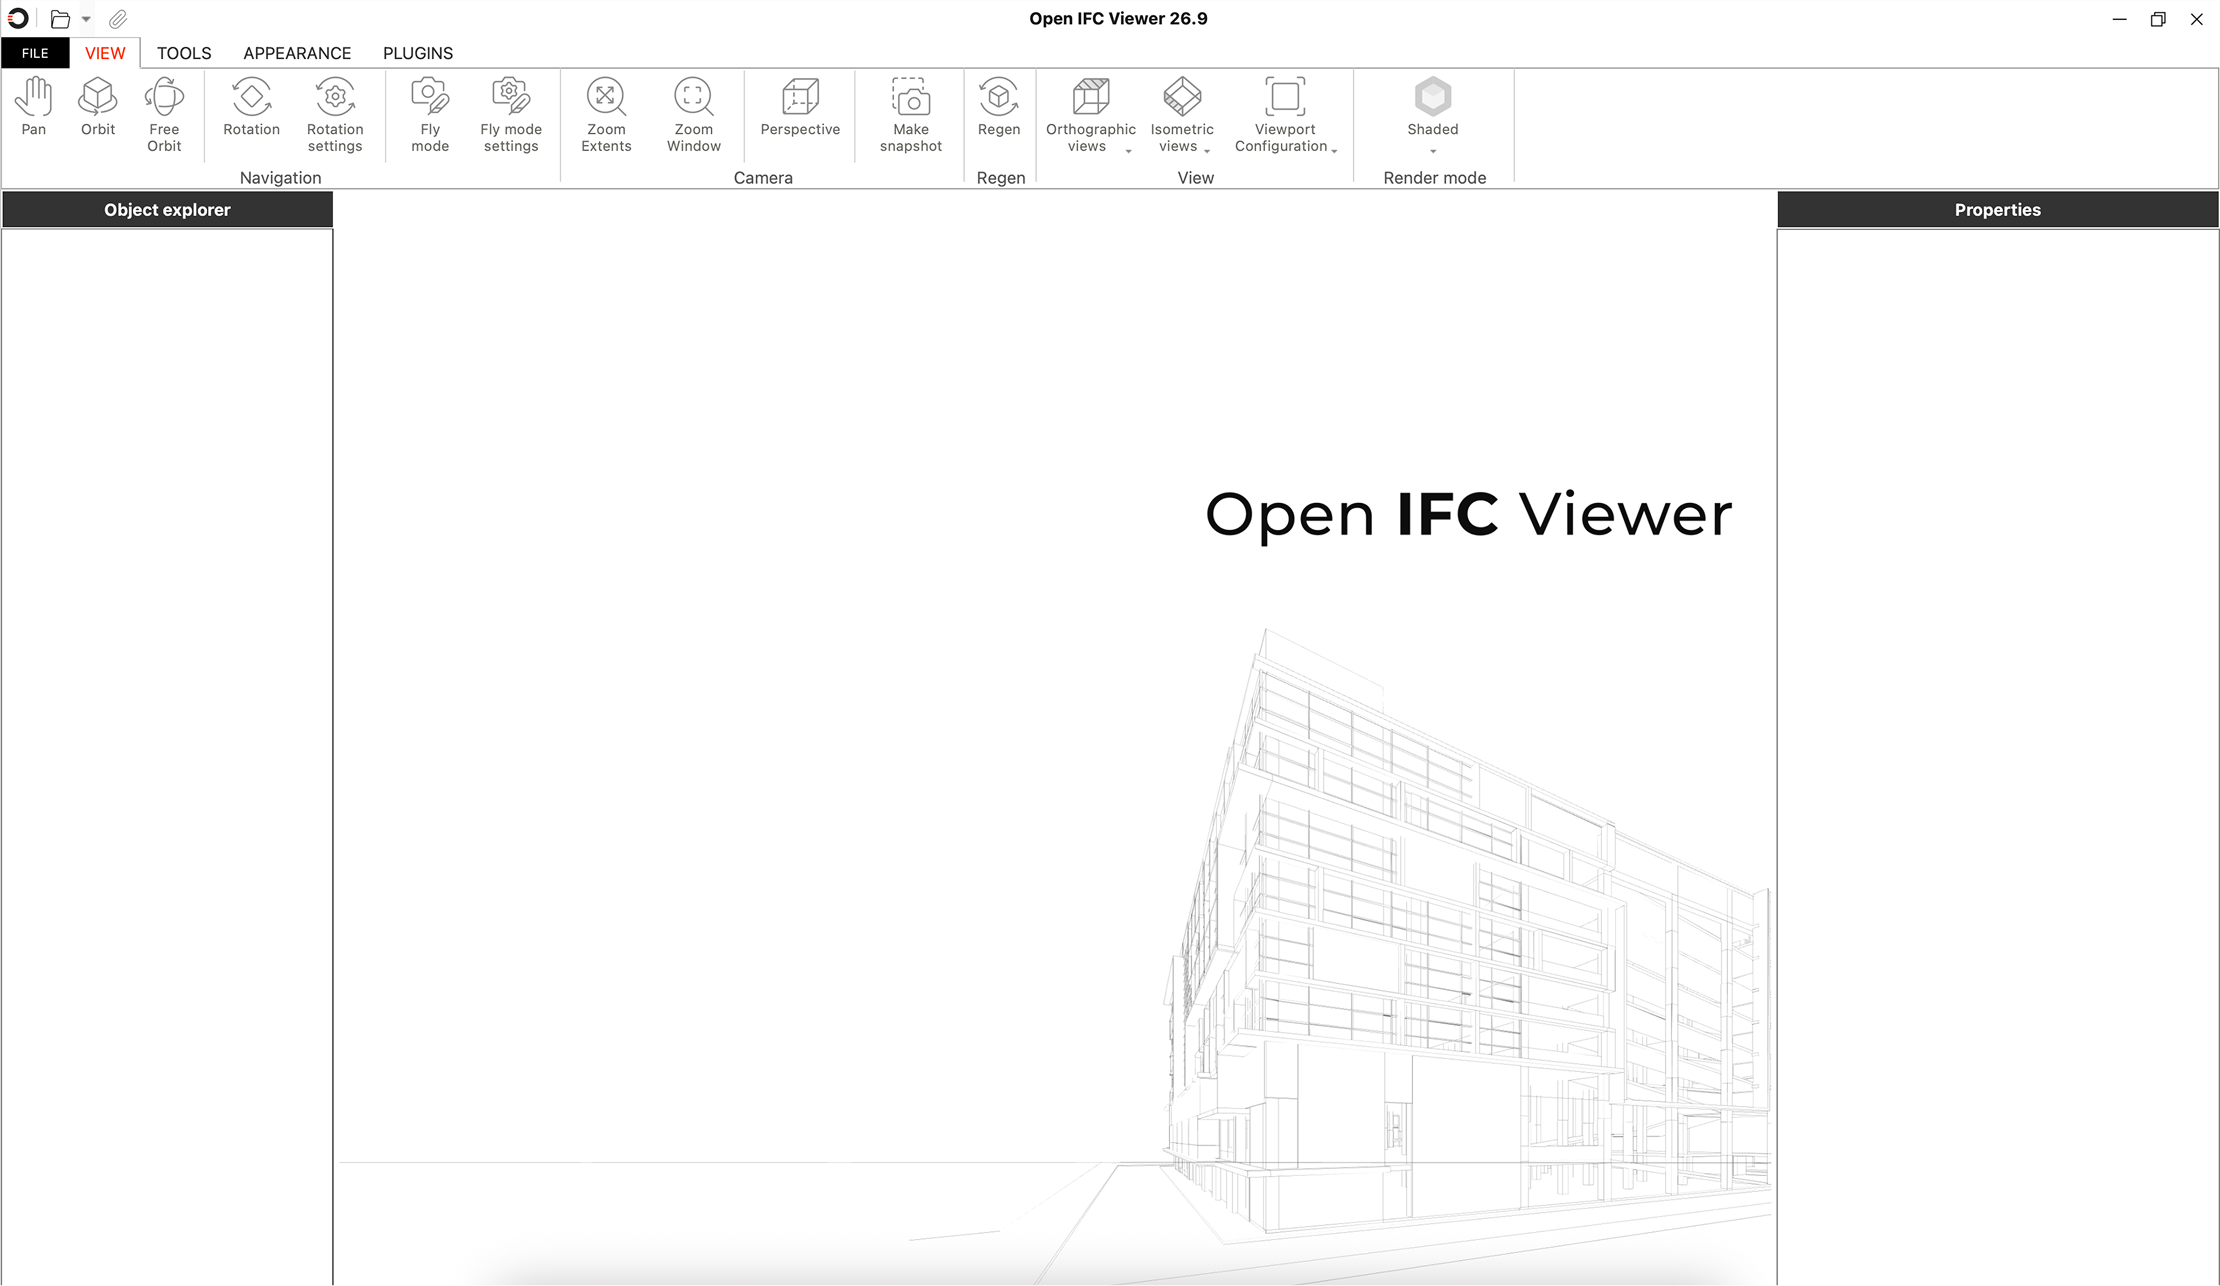The image size is (2220, 1286).
Task: Zoom to Extents
Action: pyautogui.click(x=606, y=114)
